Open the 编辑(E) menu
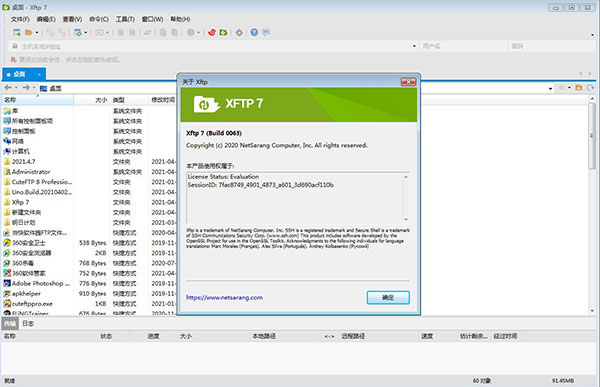This screenshot has width=600, height=387. (46, 19)
